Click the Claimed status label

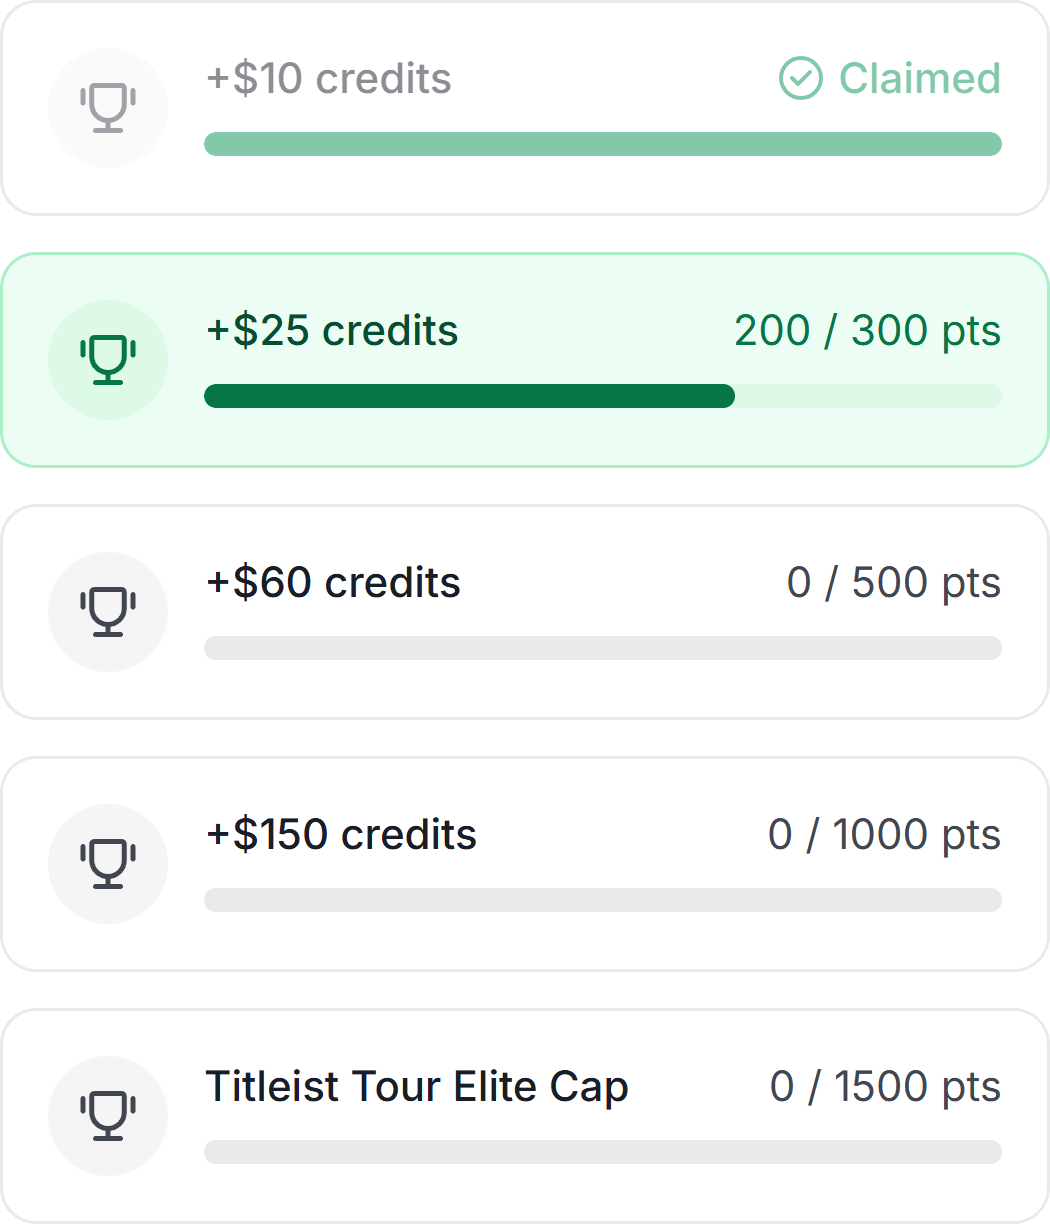[x=919, y=78]
